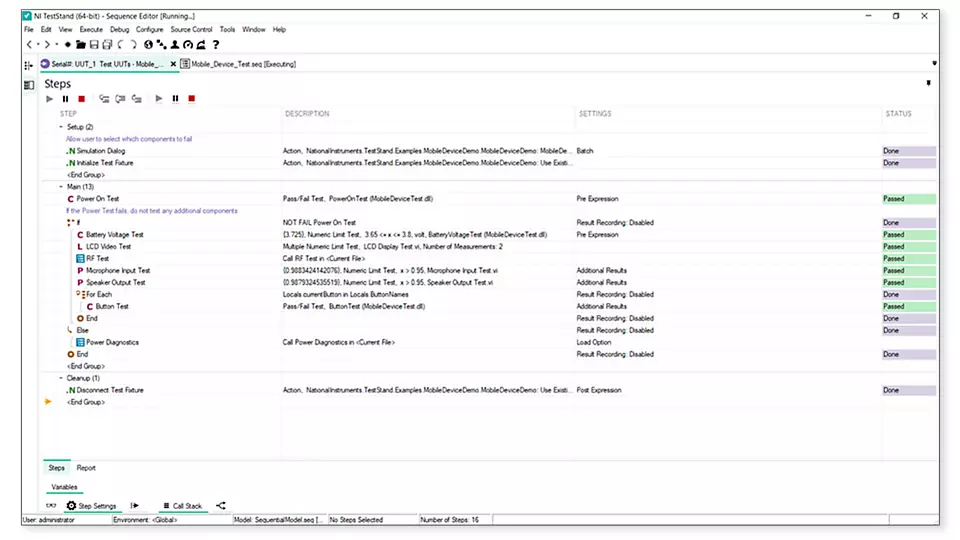Image resolution: width=960 pixels, height=540 pixels.
Task: Click the Help question mark toolbar icon
Action: 215,45
